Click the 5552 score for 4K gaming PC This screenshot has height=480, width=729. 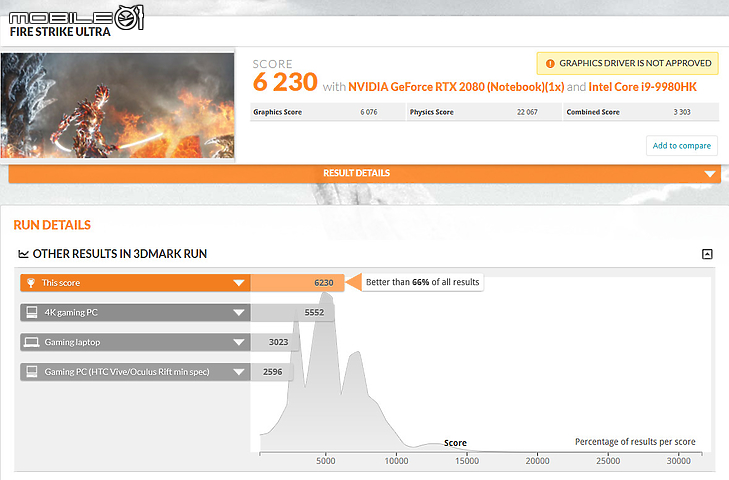pyautogui.click(x=314, y=313)
